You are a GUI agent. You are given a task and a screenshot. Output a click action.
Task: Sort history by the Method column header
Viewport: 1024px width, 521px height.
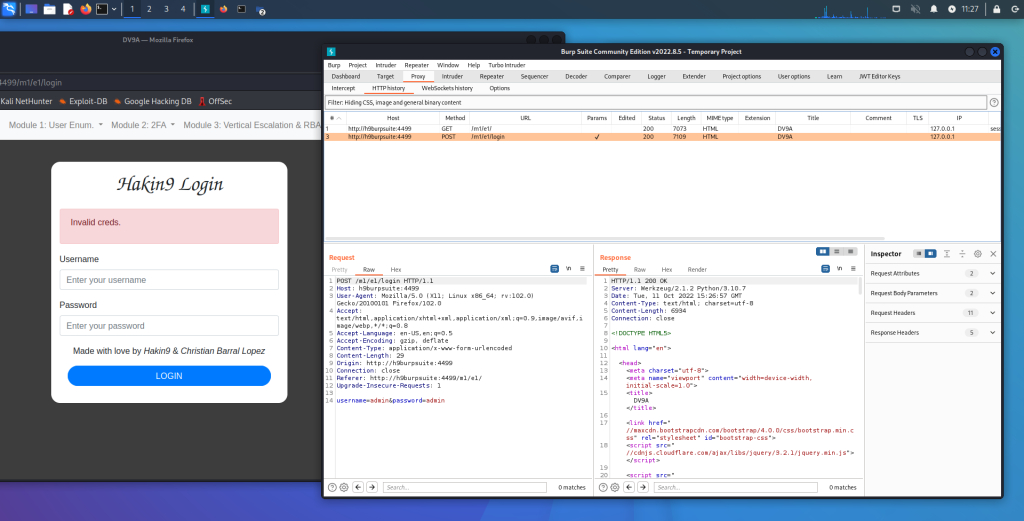point(455,118)
